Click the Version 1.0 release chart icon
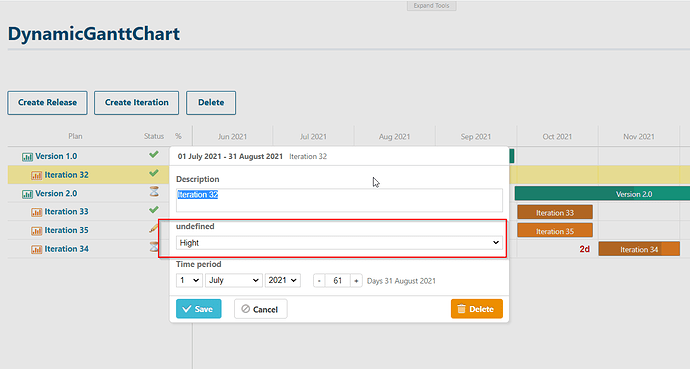This screenshot has width=690, height=369. point(27,157)
